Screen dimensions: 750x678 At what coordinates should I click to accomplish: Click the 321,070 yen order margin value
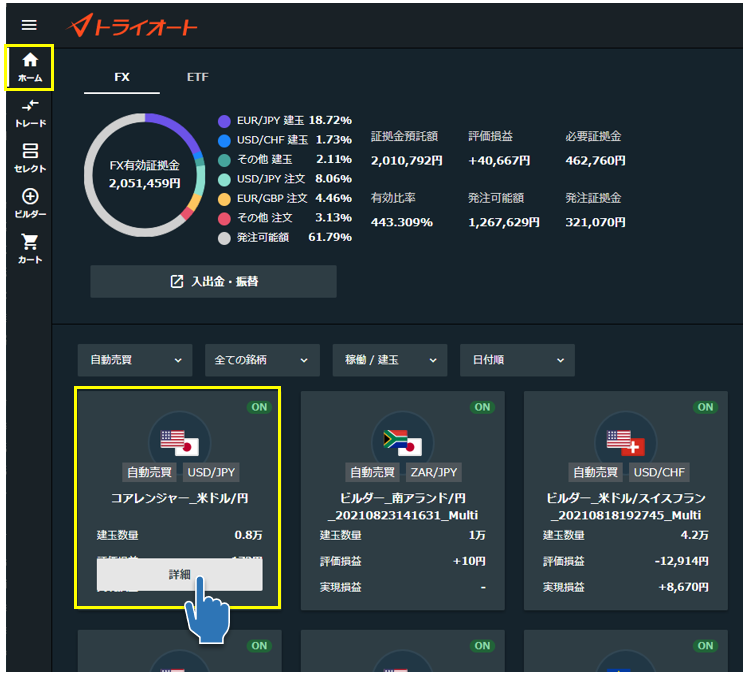[596, 222]
